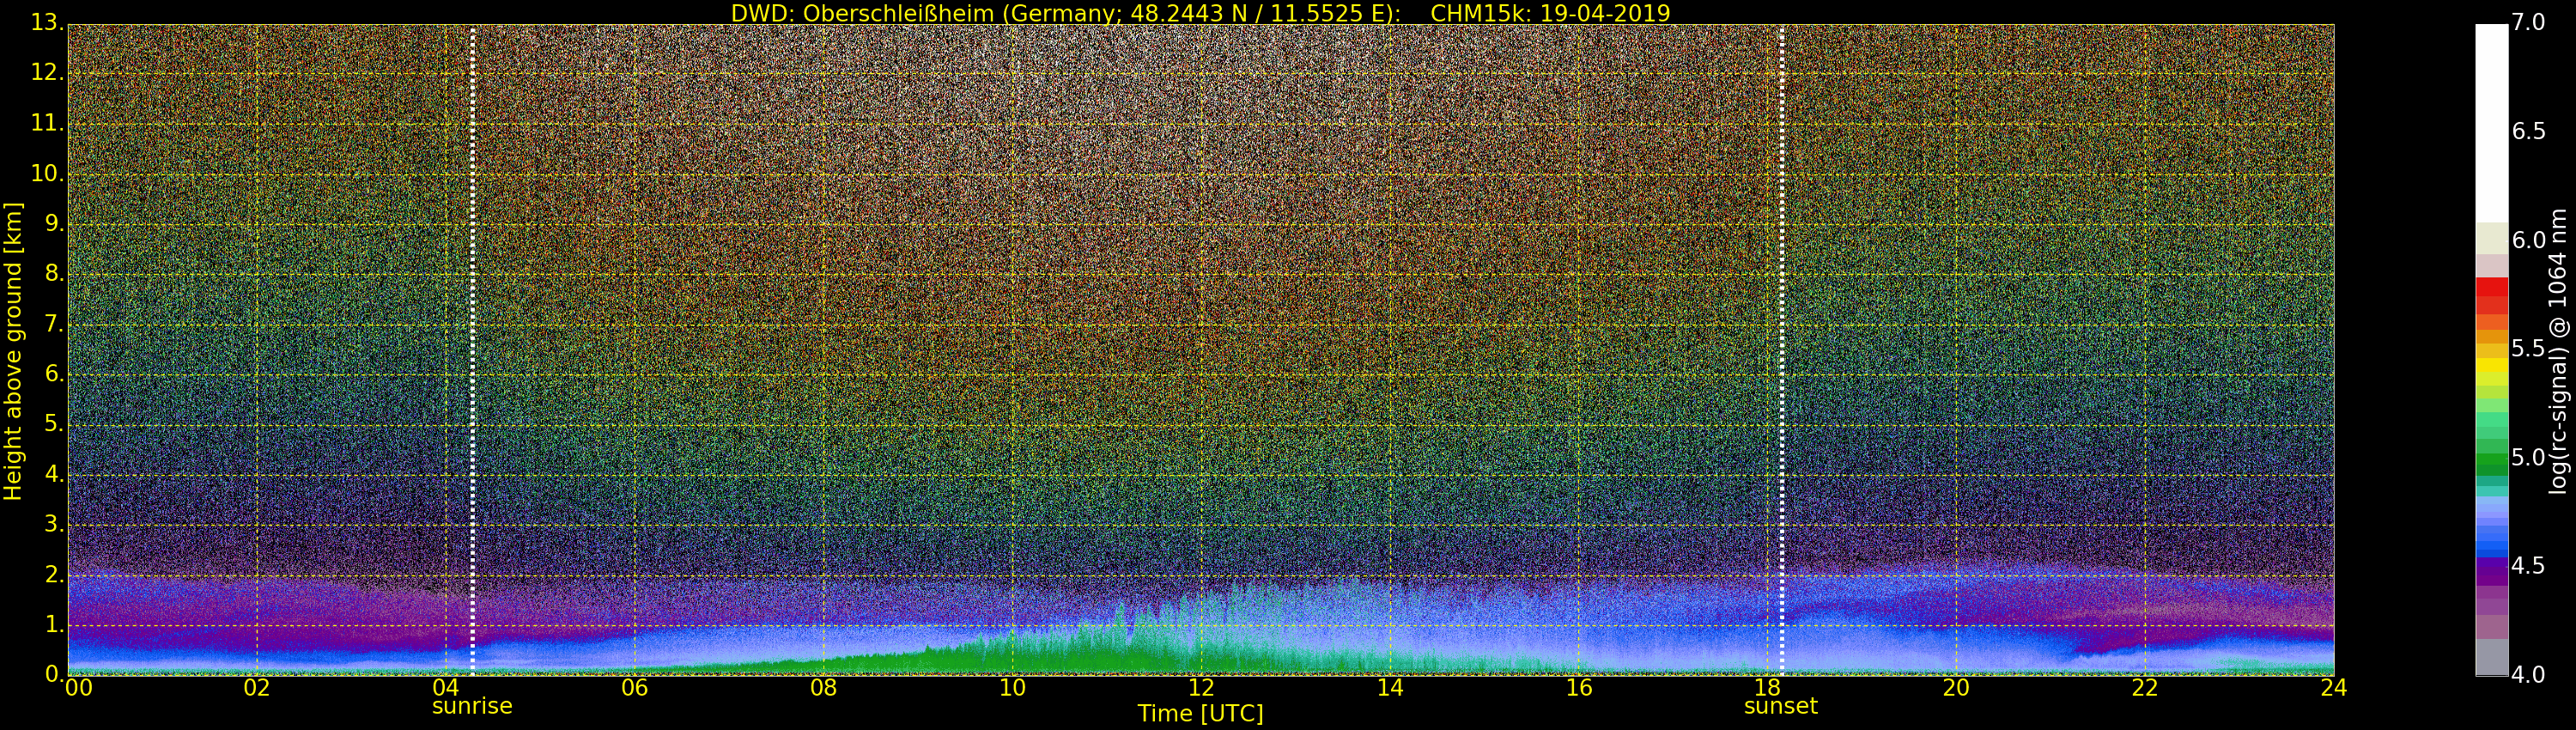Click the 20 hour tick label
The height and width of the screenshot is (730, 2576).
1956,688
